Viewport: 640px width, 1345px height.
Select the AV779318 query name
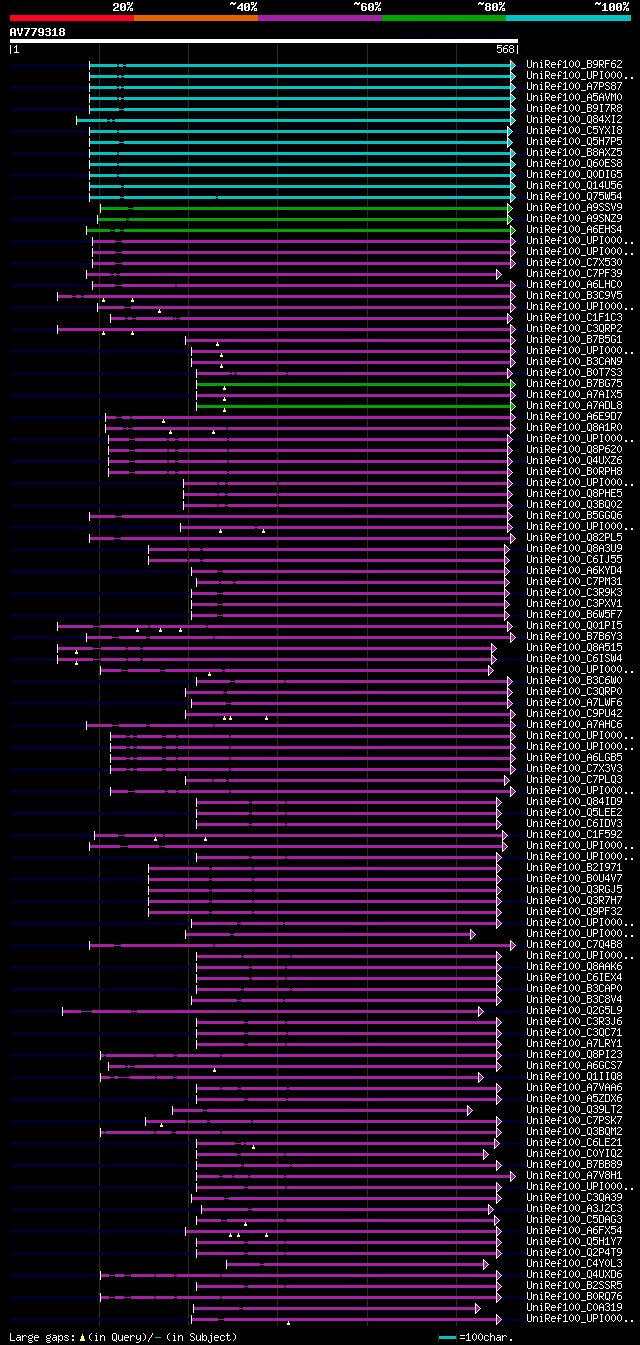coord(38,32)
